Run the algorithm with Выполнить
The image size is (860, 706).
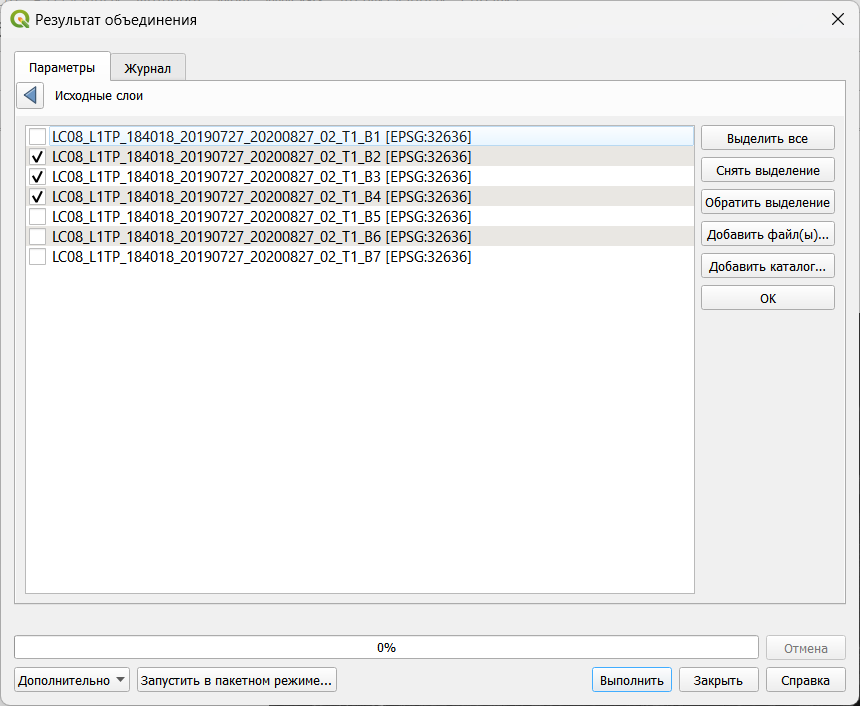pos(631,680)
